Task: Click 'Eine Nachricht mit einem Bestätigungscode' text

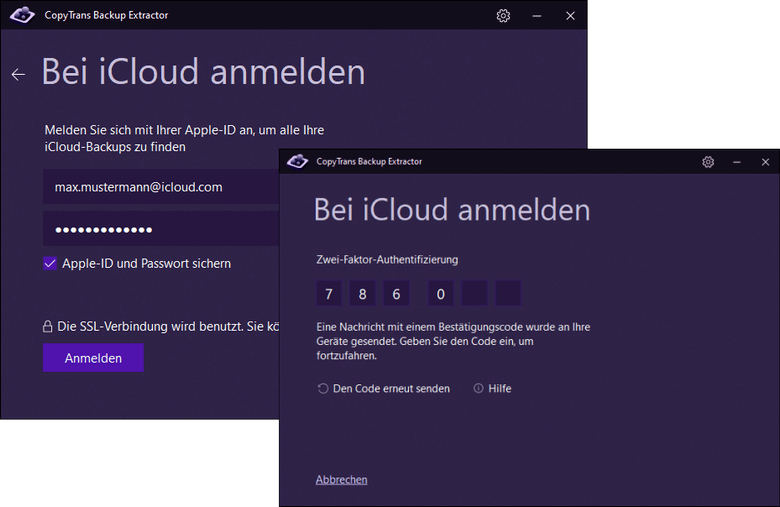Action: pyautogui.click(x=453, y=341)
